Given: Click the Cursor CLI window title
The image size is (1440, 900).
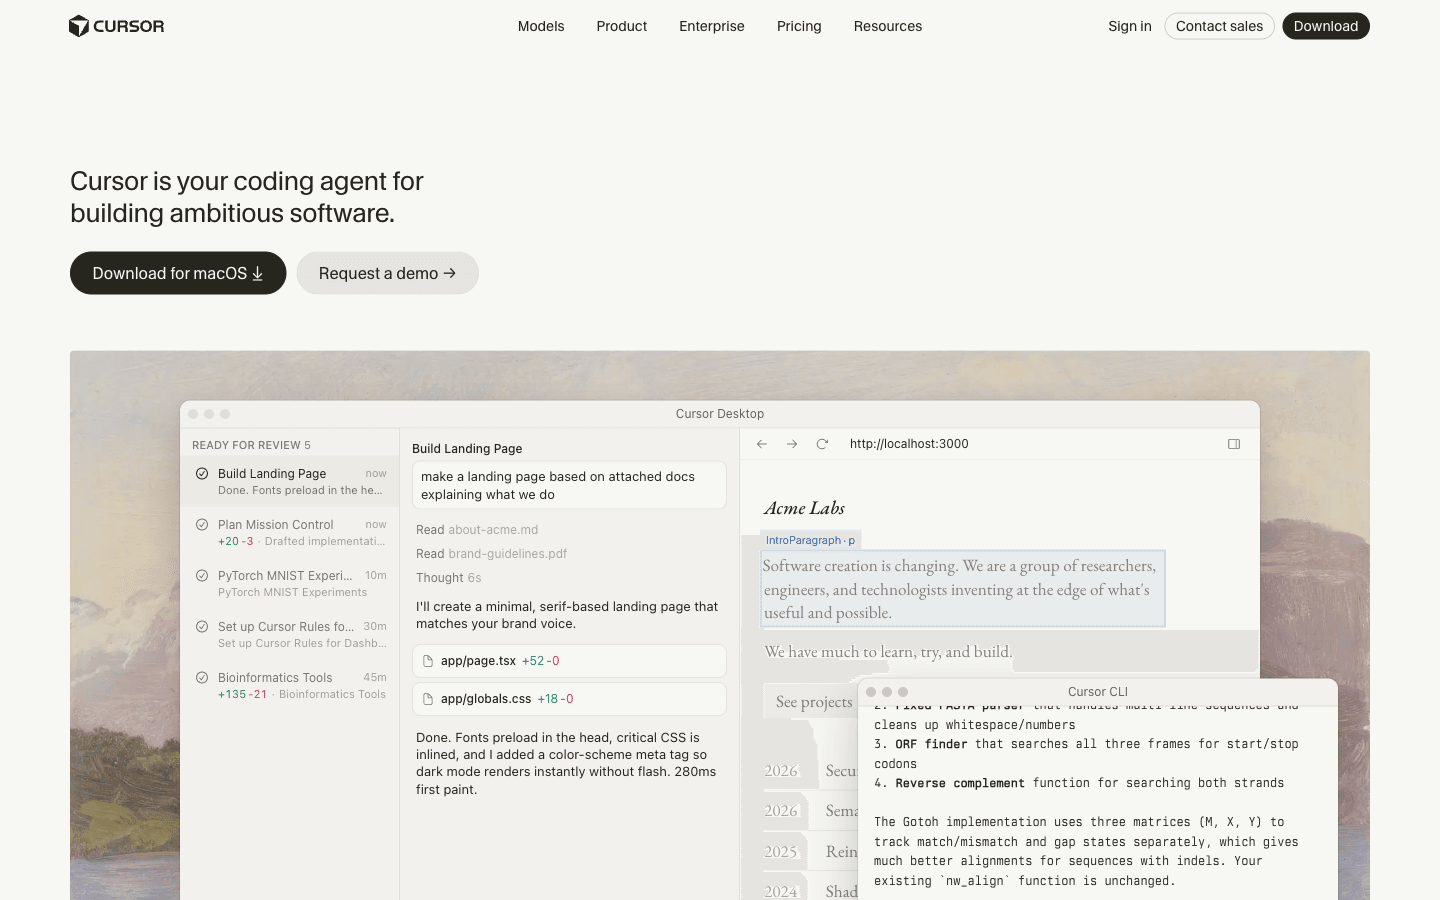Looking at the screenshot, I should point(1097,692).
